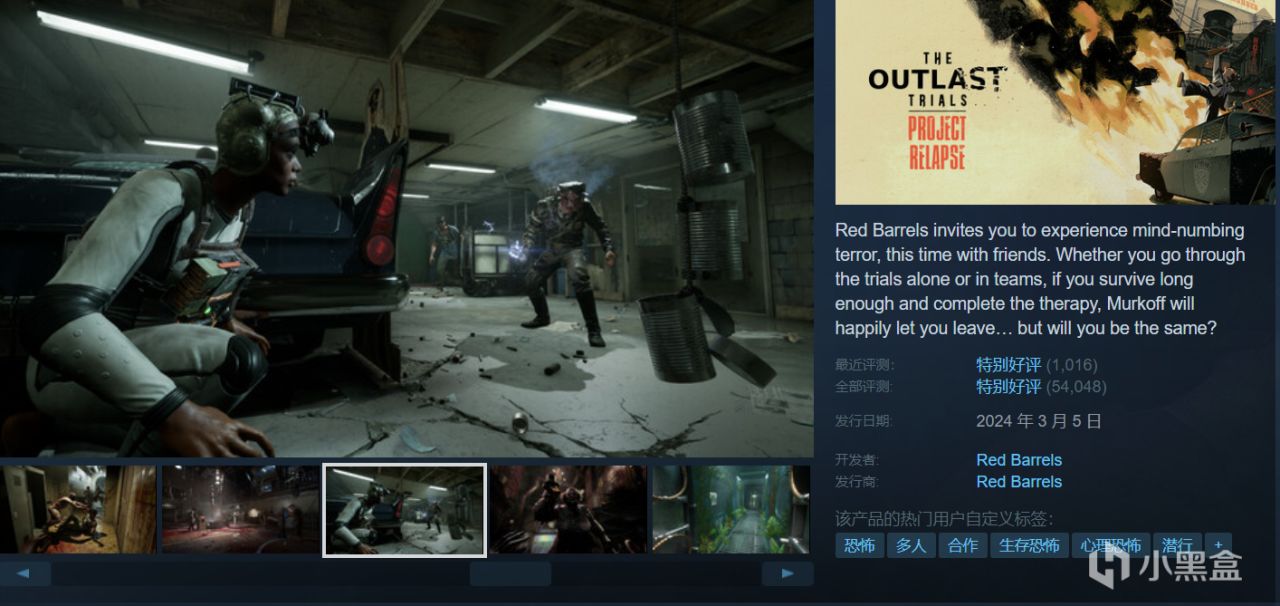The height and width of the screenshot is (606, 1280).
Task: Click the left scroll arrow under thumbnails
Action: pos(26,574)
